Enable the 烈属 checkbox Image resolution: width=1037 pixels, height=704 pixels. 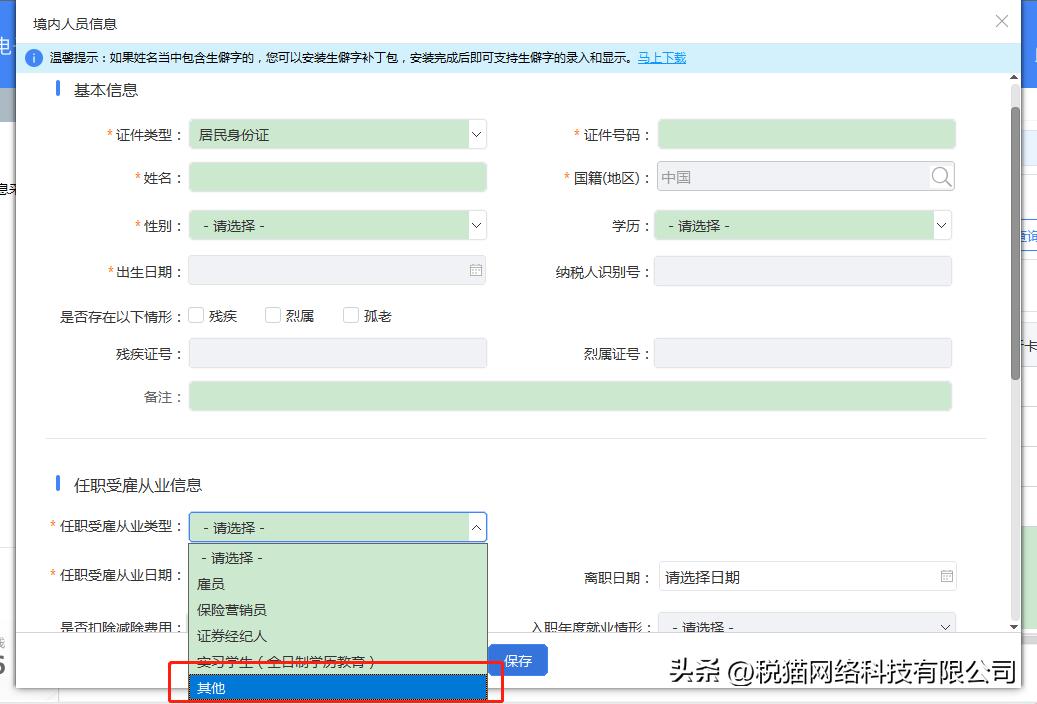273,314
